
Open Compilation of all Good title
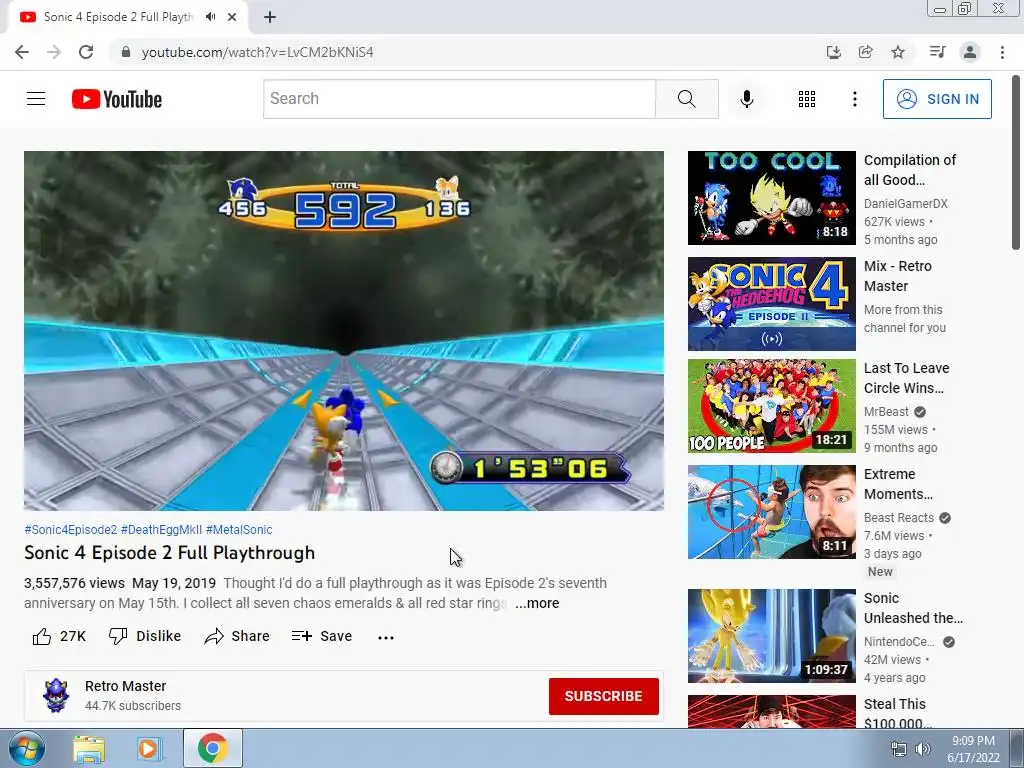[910, 170]
